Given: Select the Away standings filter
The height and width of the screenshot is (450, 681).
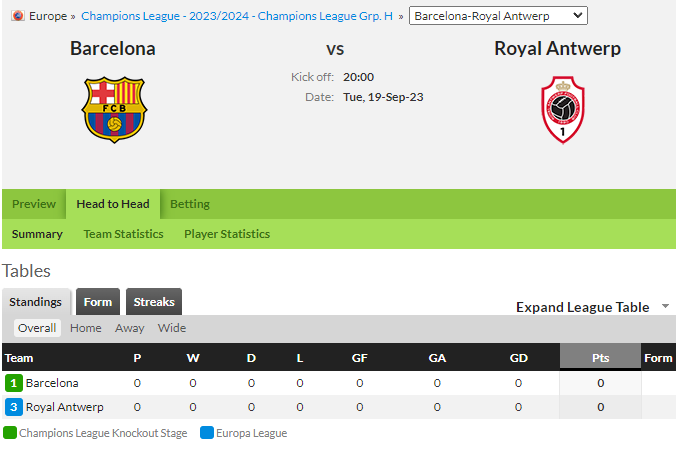Looking at the screenshot, I should [129, 328].
